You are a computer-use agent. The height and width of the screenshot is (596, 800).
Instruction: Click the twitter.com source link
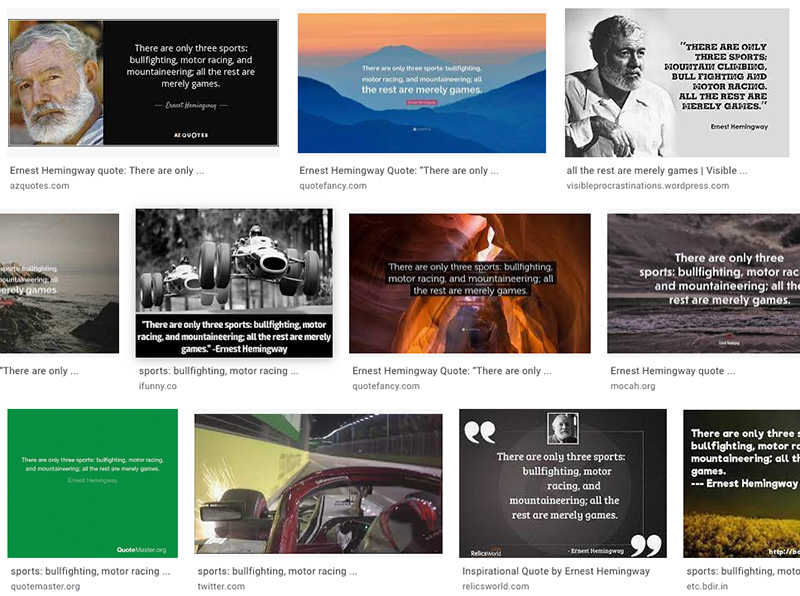pyautogui.click(x=221, y=586)
